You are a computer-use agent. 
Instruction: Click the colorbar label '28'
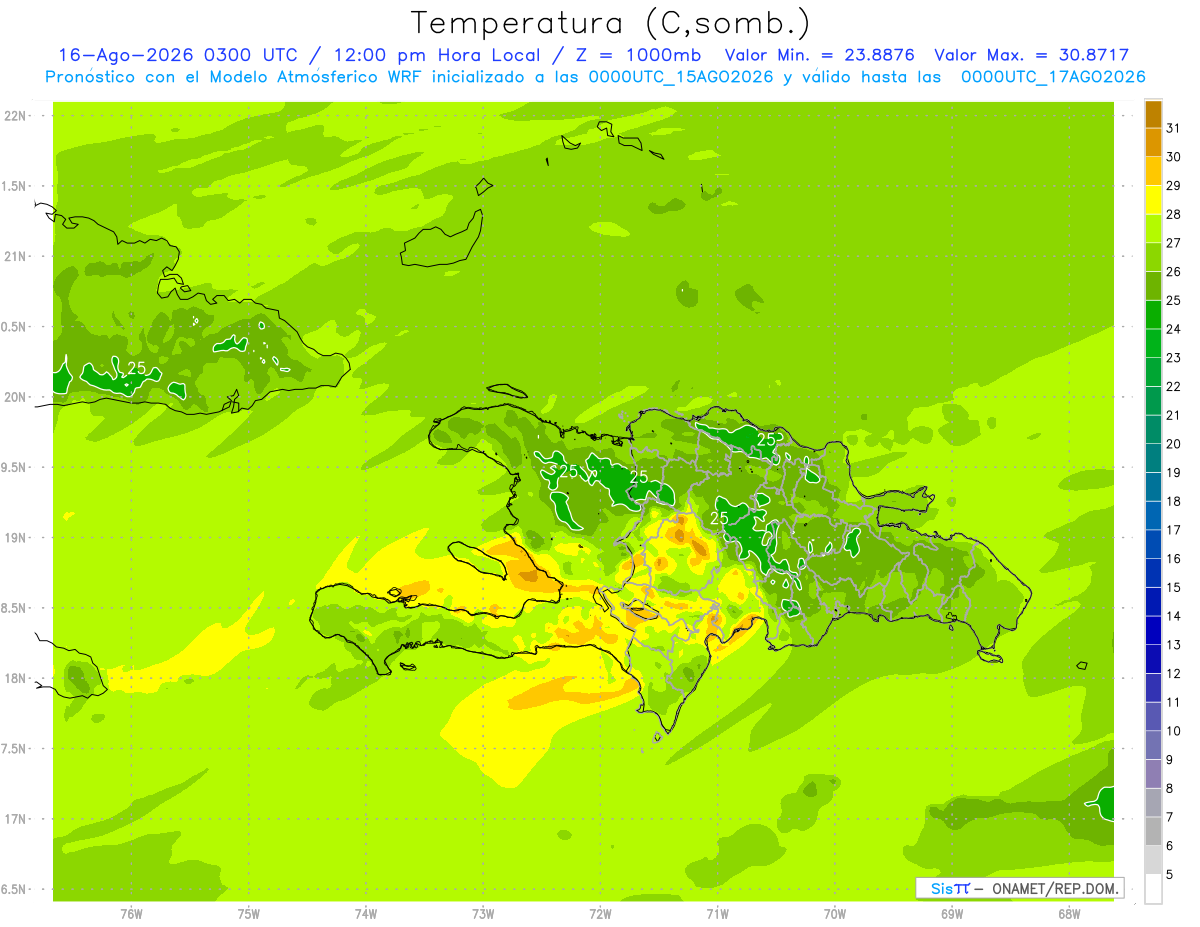click(x=1174, y=214)
